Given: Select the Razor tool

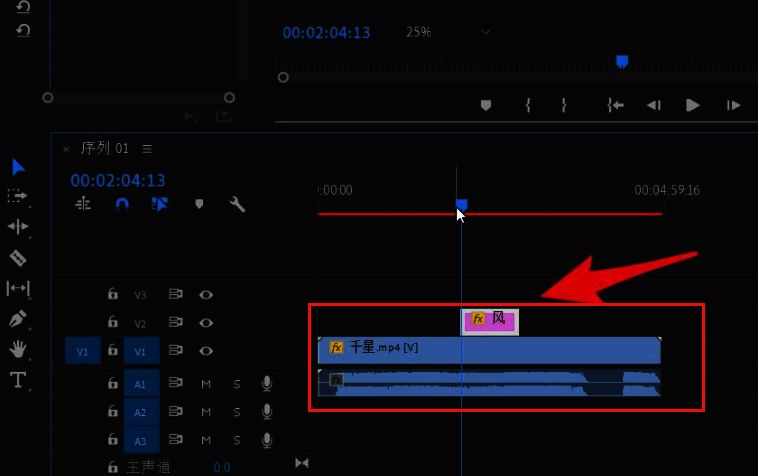Looking at the screenshot, I should coord(18,258).
